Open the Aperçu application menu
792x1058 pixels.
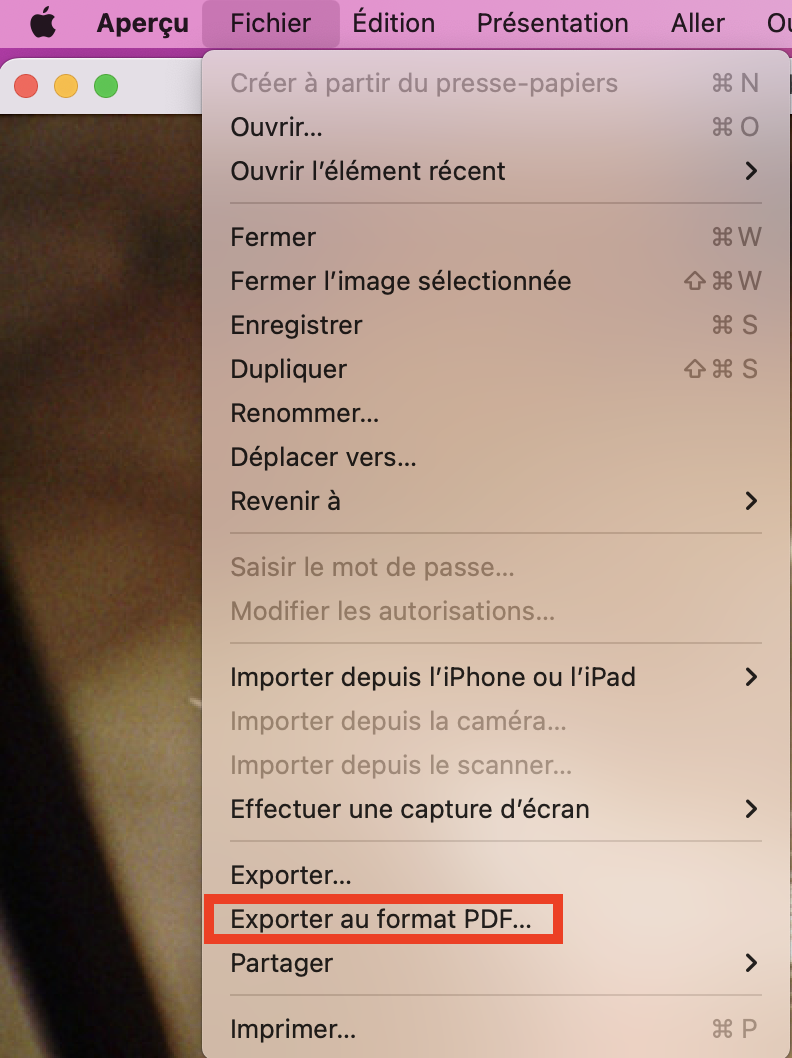pyautogui.click(x=142, y=23)
